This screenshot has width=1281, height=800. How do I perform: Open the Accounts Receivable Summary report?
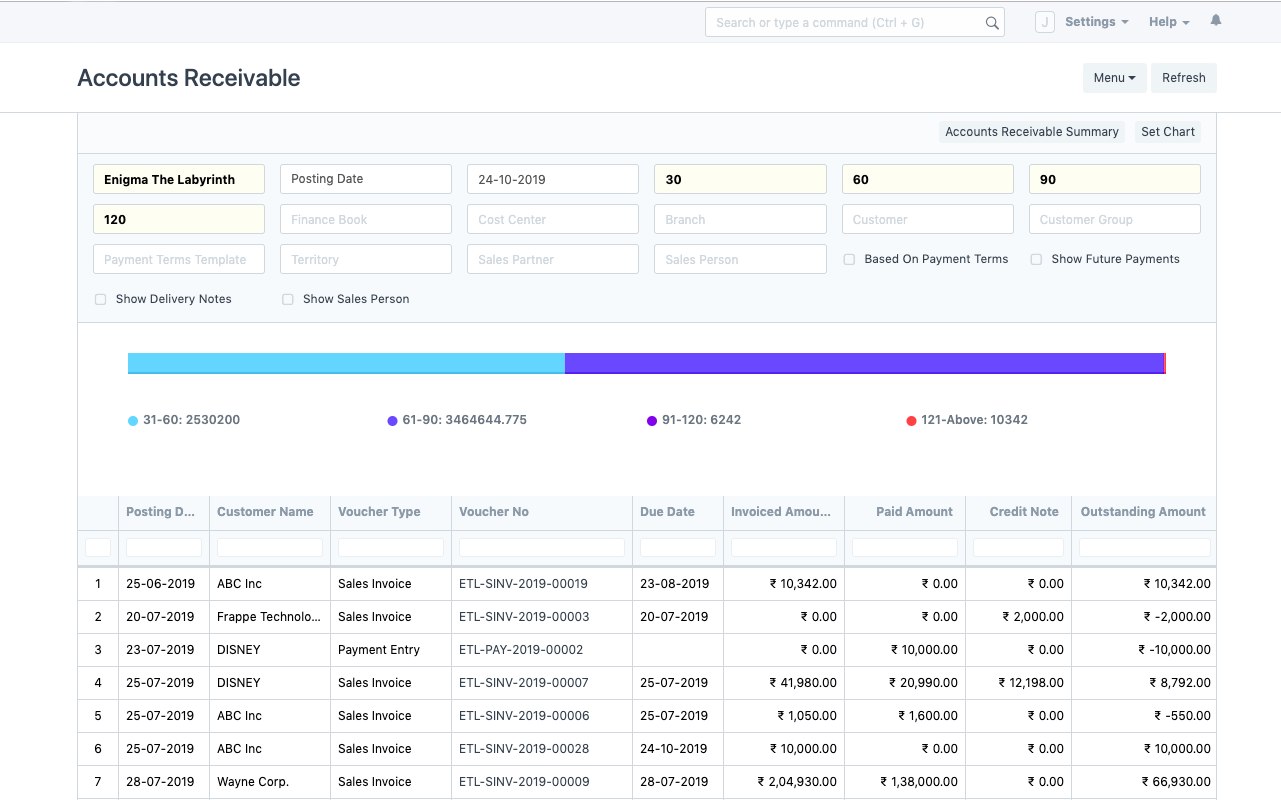[x=1031, y=132]
